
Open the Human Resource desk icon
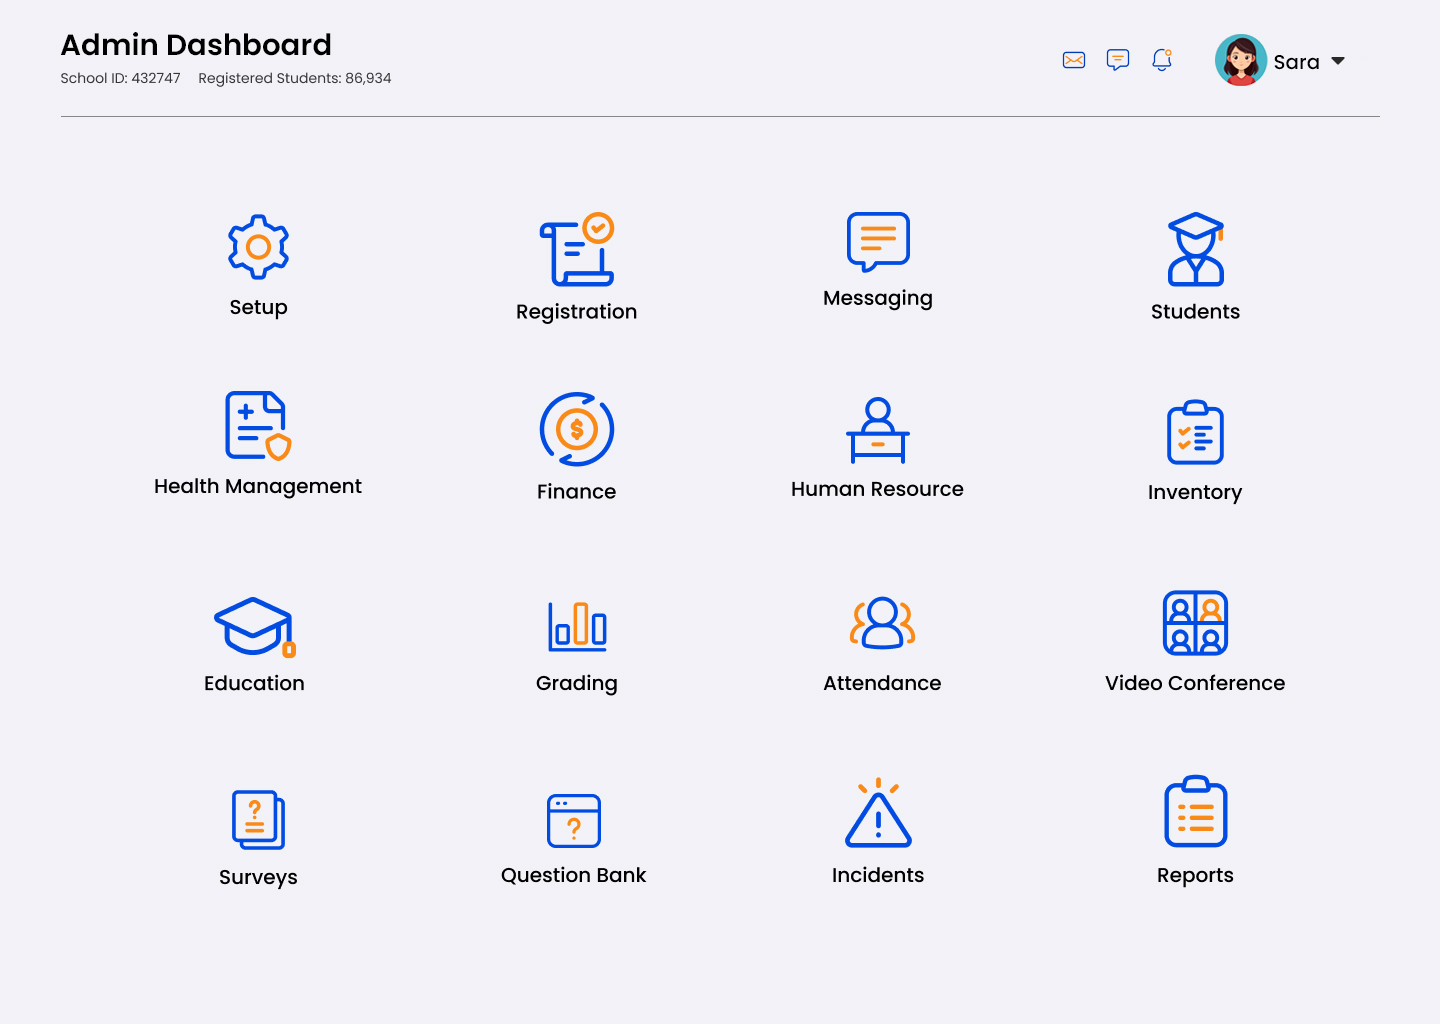click(878, 431)
